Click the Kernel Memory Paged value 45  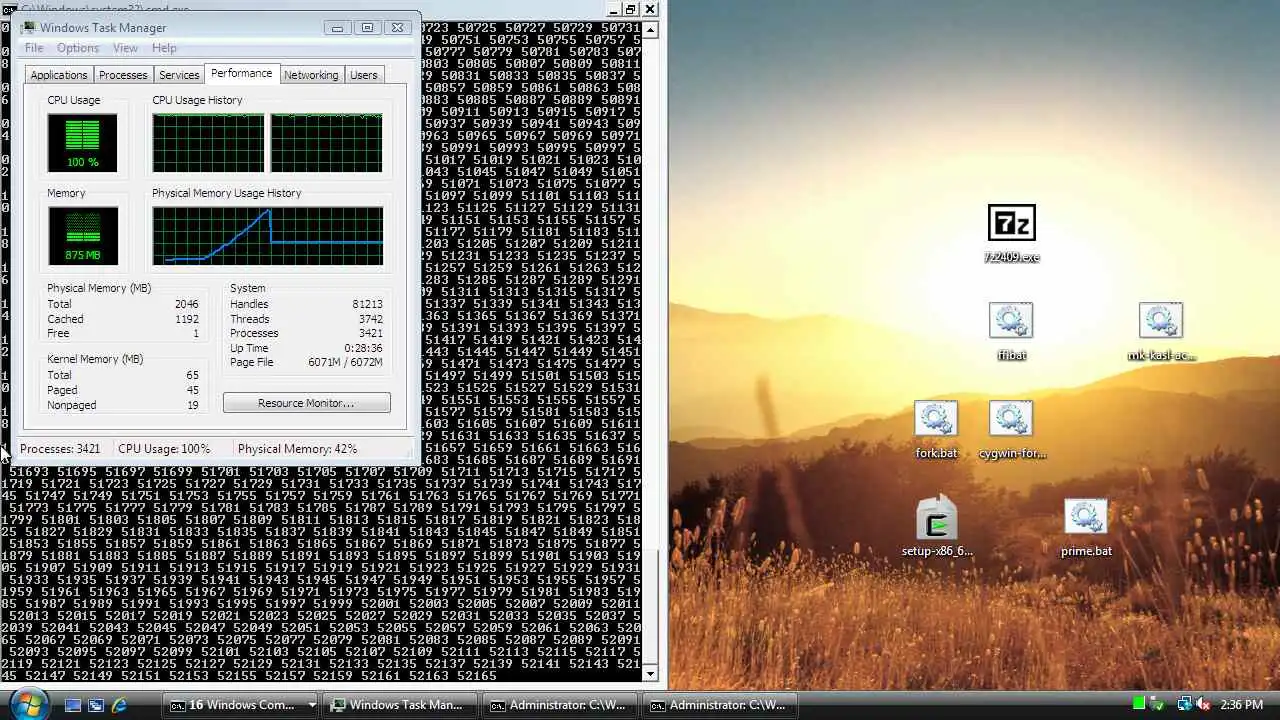pyautogui.click(x=192, y=390)
